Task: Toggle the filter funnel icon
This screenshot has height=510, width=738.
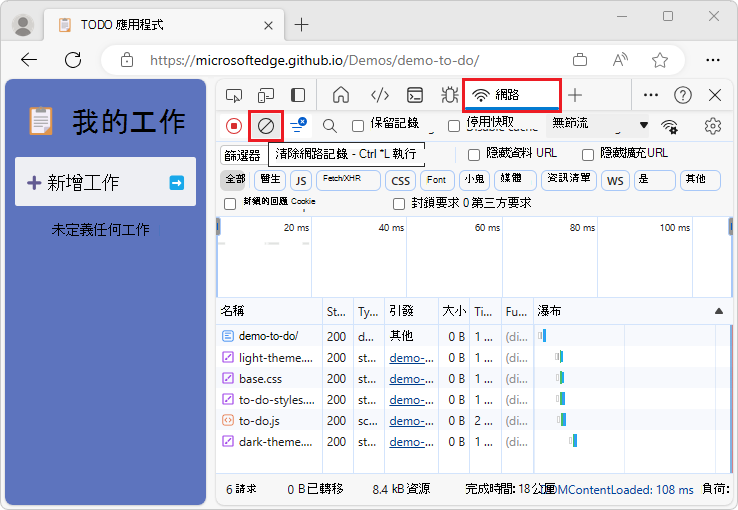Action: [298, 126]
